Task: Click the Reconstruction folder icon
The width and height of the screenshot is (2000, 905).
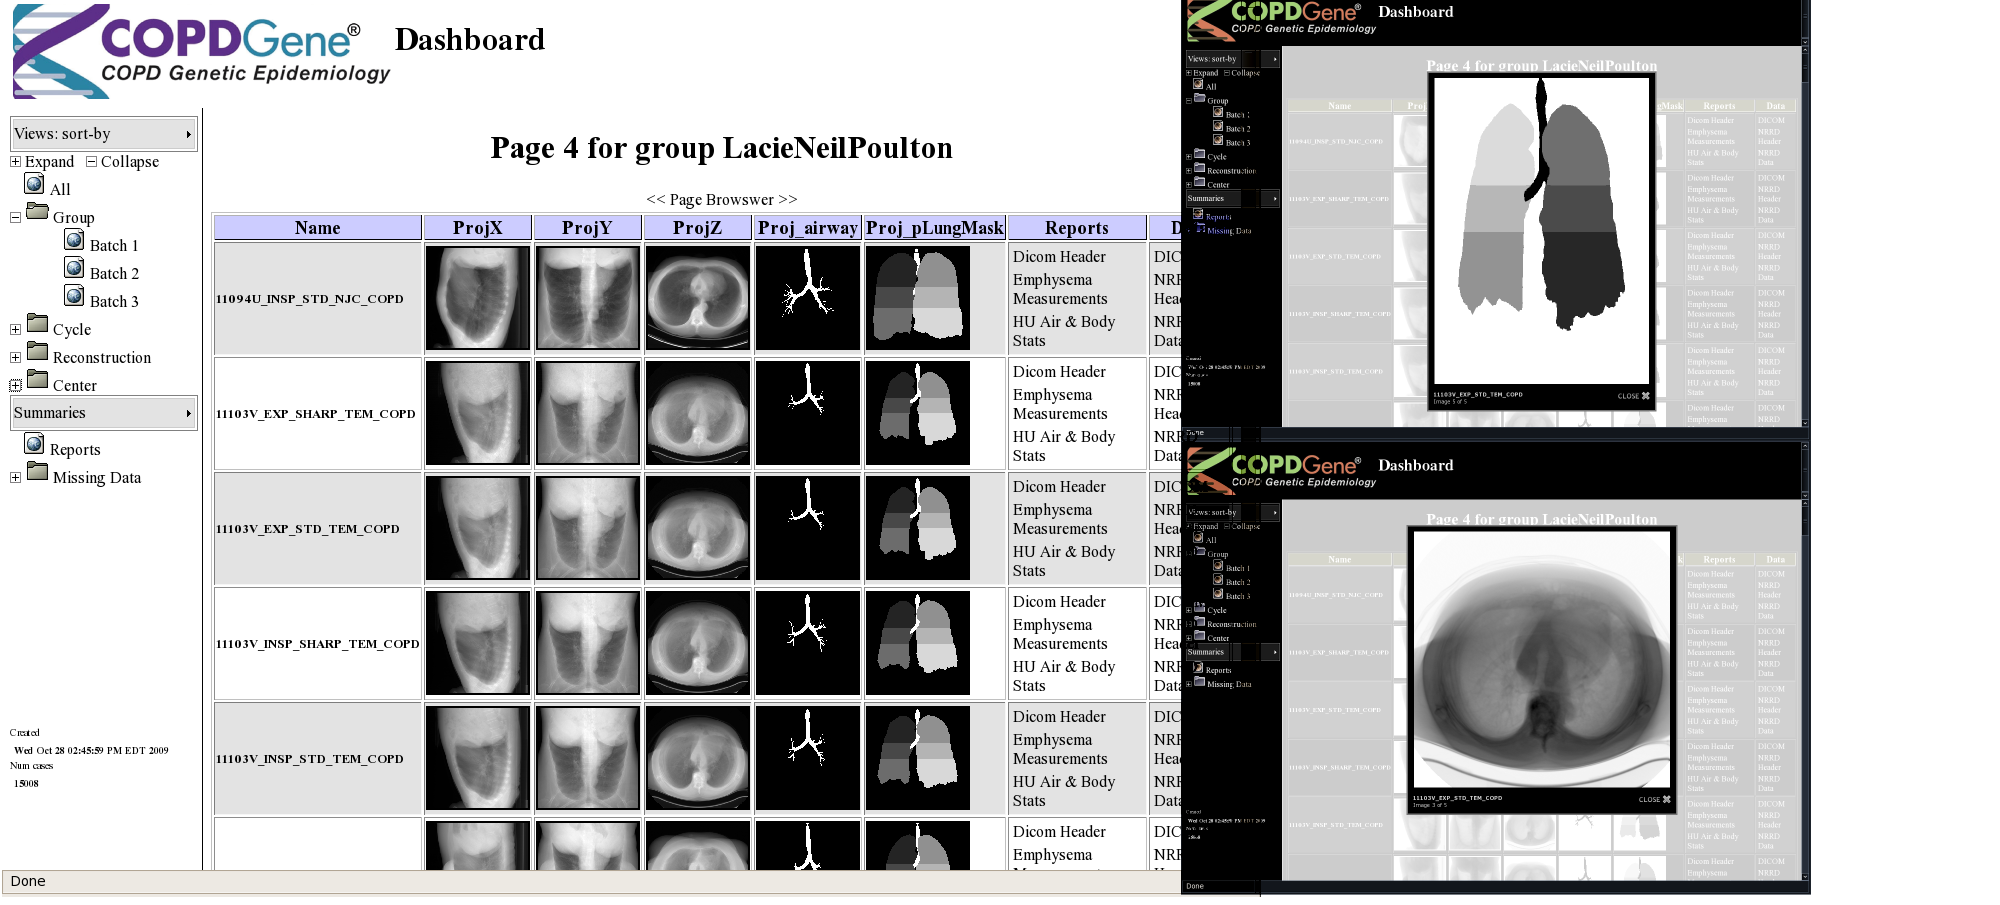Action: pyautogui.click(x=38, y=352)
